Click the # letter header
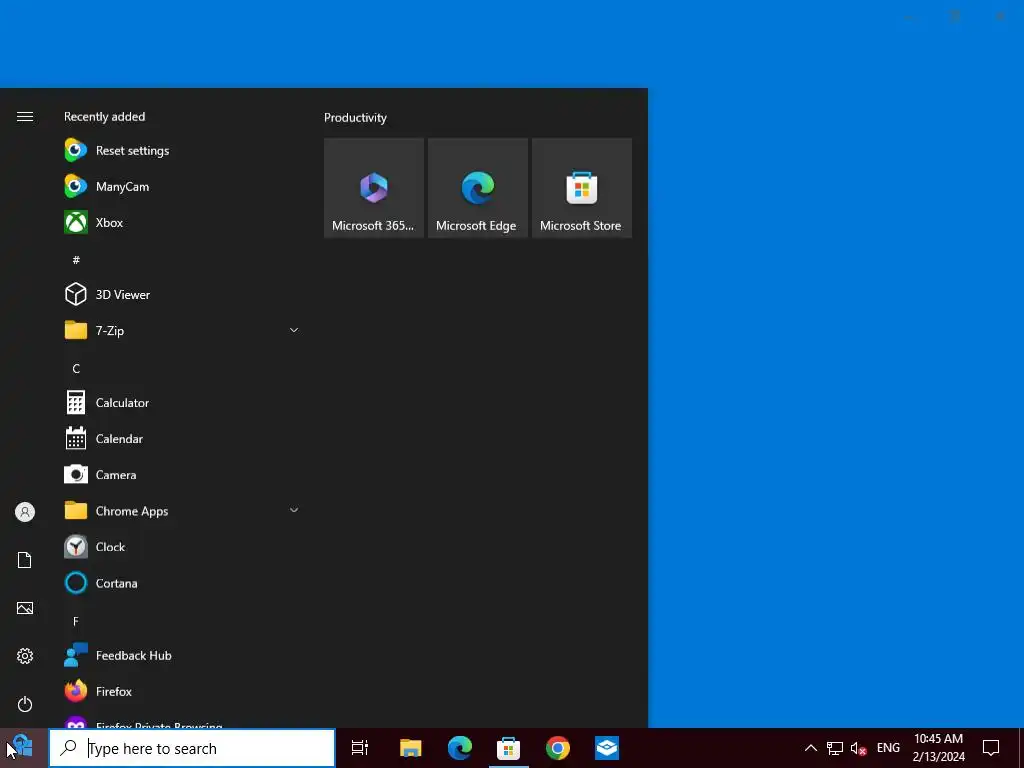Screen dimensions: 1024x768 coord(76,260)
